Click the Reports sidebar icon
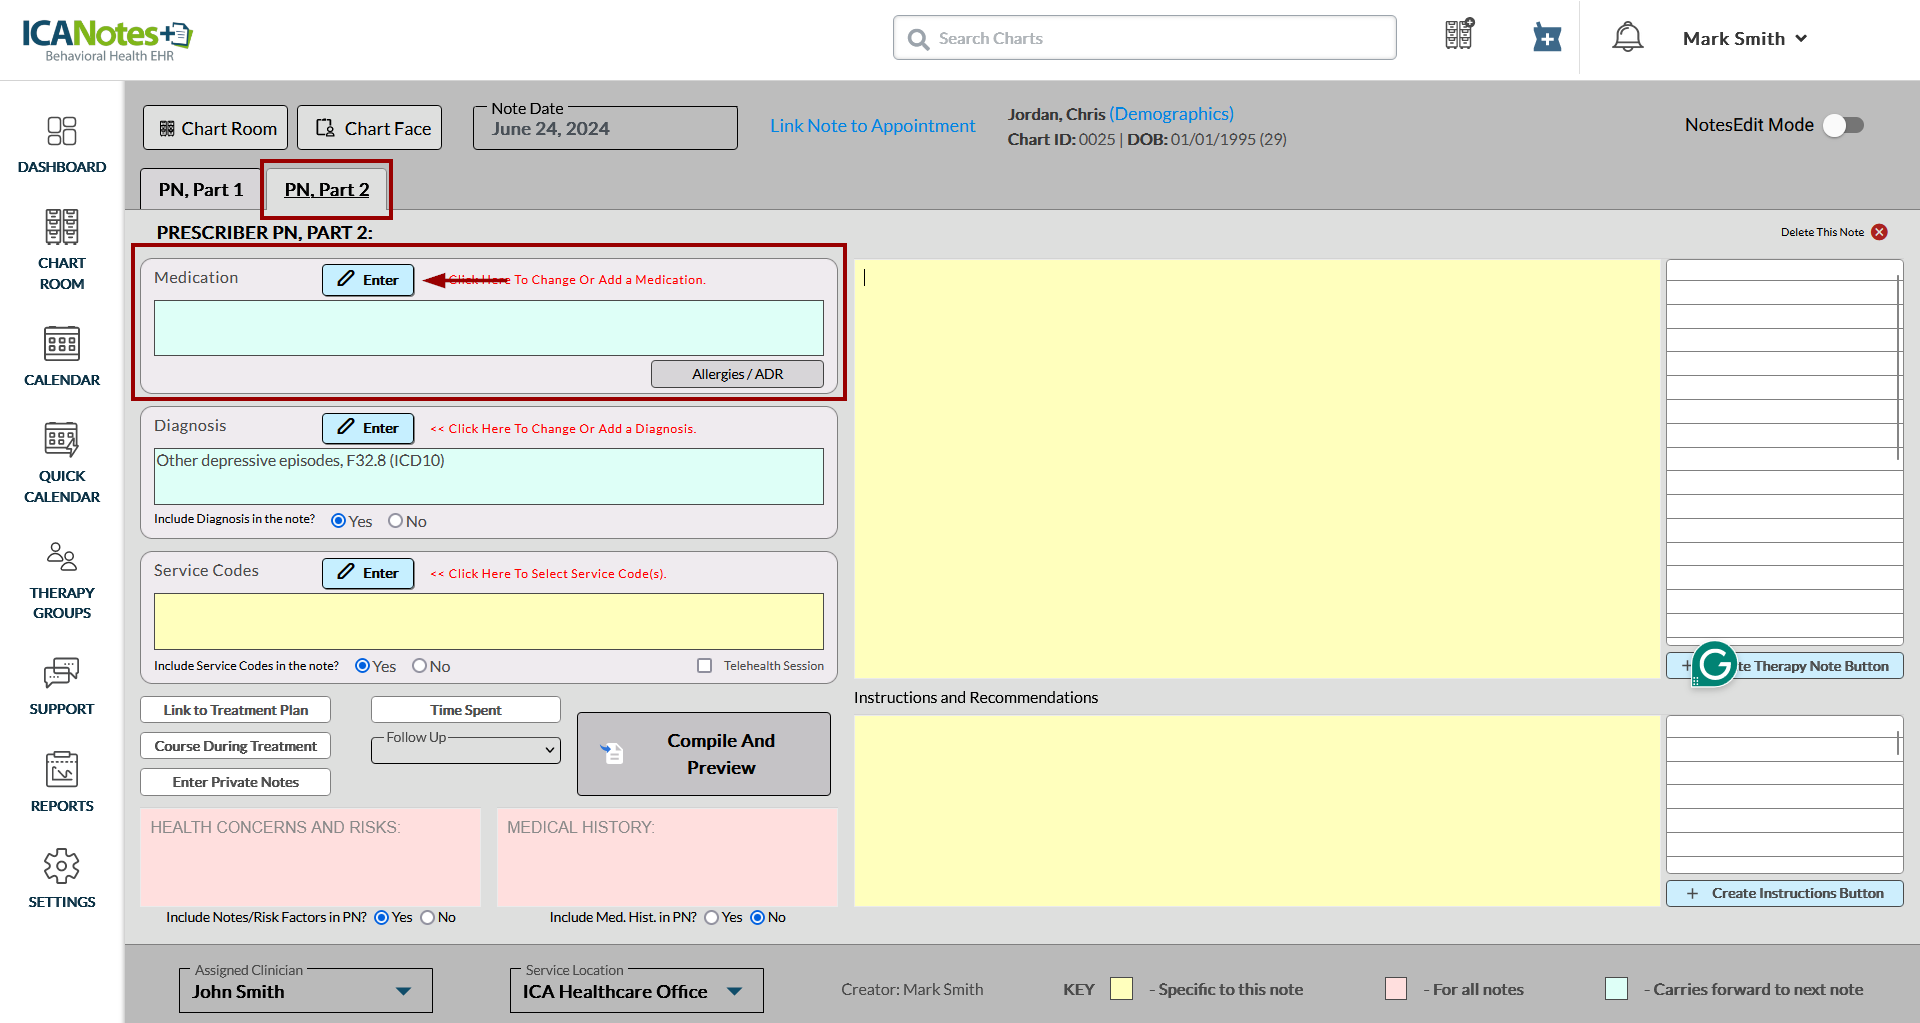 61,781
